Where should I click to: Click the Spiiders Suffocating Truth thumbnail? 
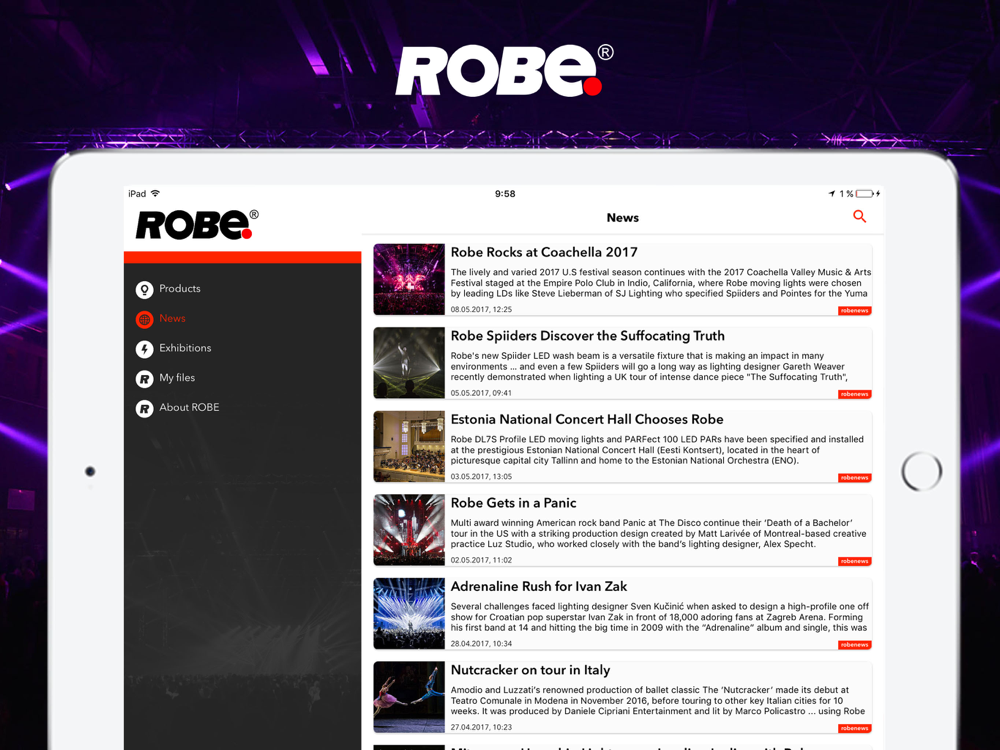tap(409, 363)
